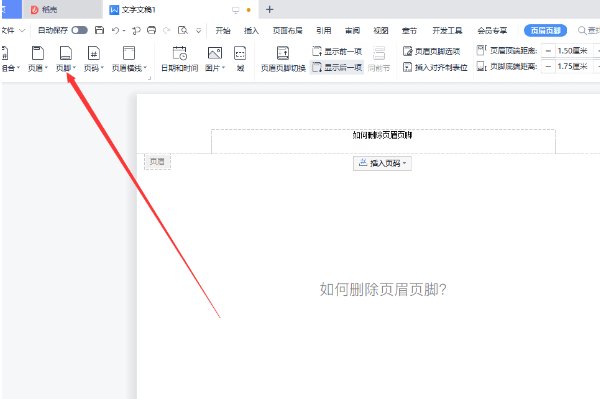
Task: Switch to the 会员专享 ribbon tab
Action: (492, 31)
